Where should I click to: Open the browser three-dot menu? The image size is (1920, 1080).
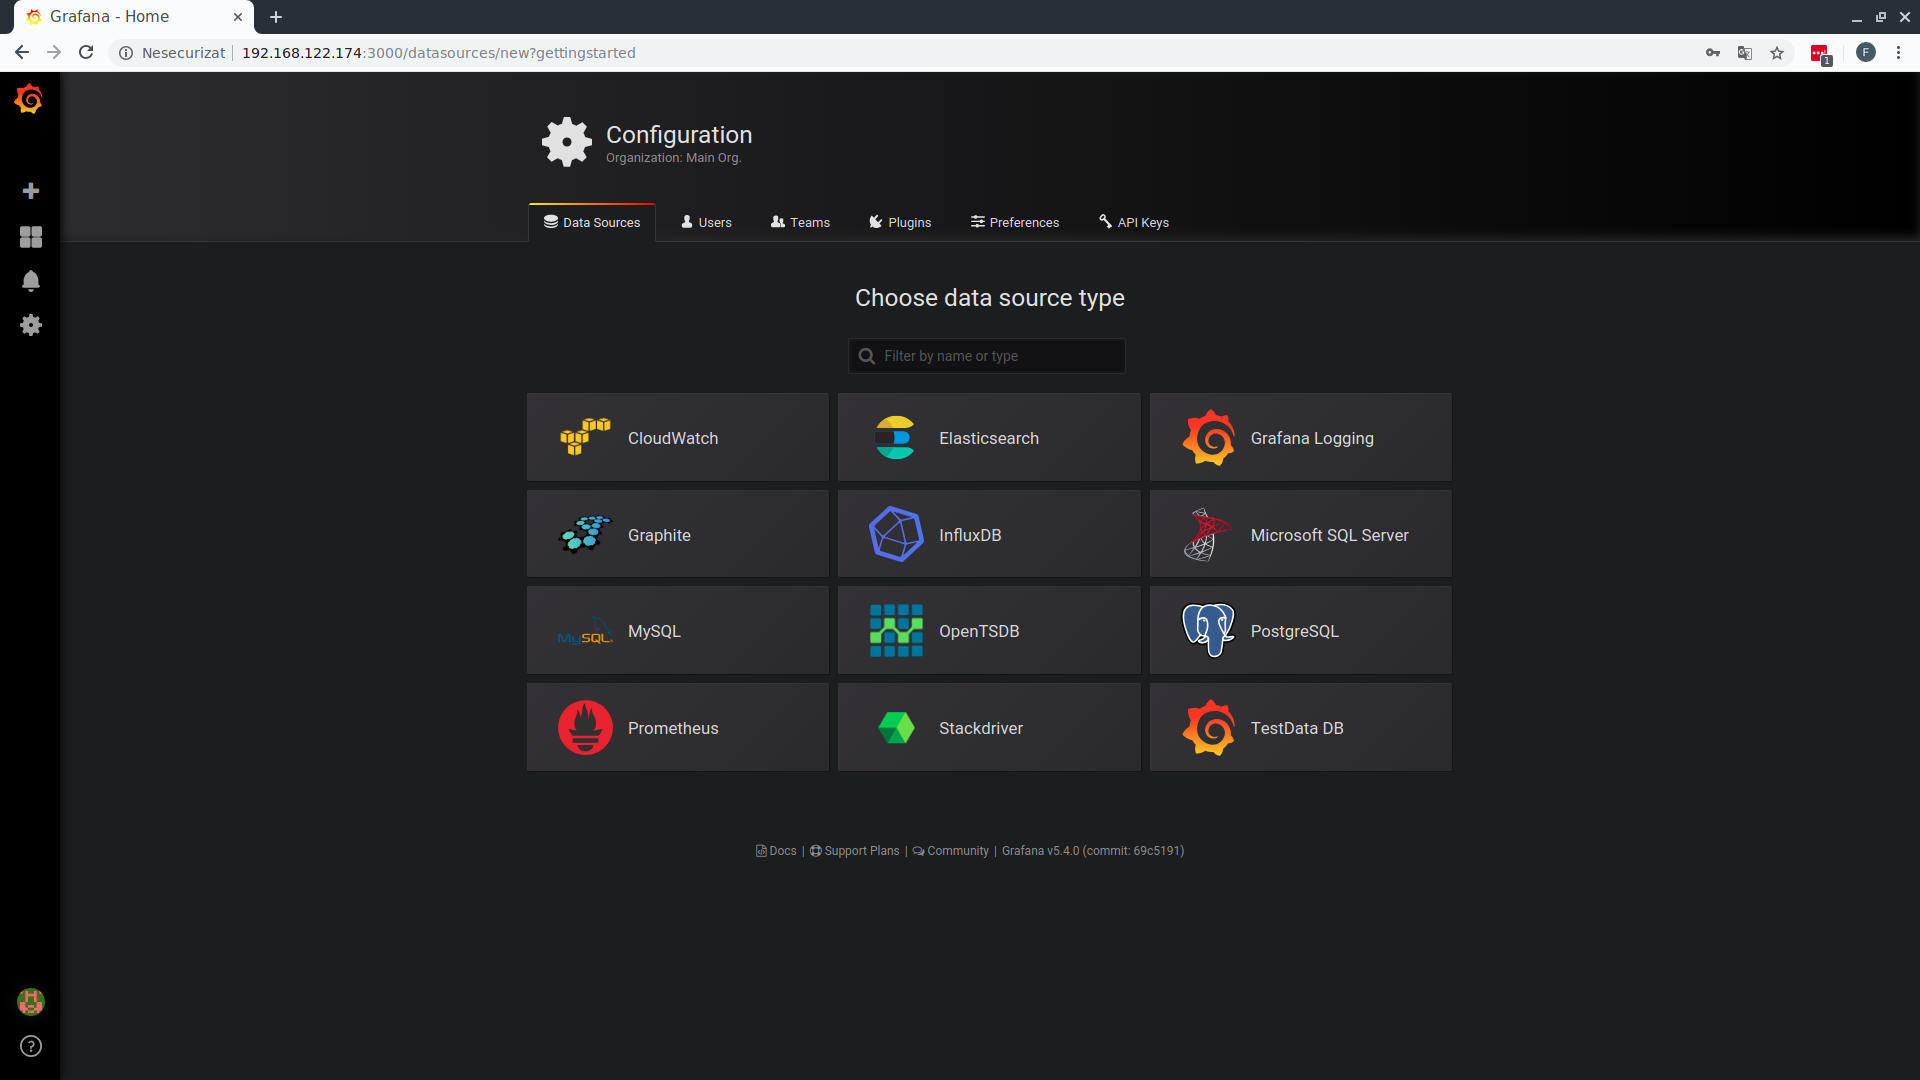pyautogui.click(x=1898, y=53)
